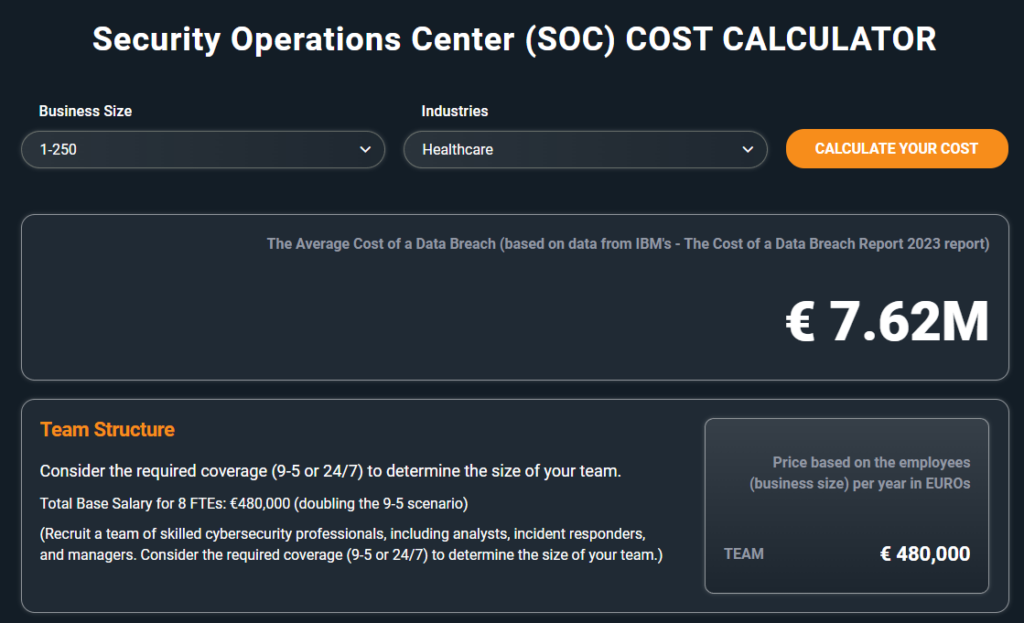Click the price based on employees caption

pos(860,473)
